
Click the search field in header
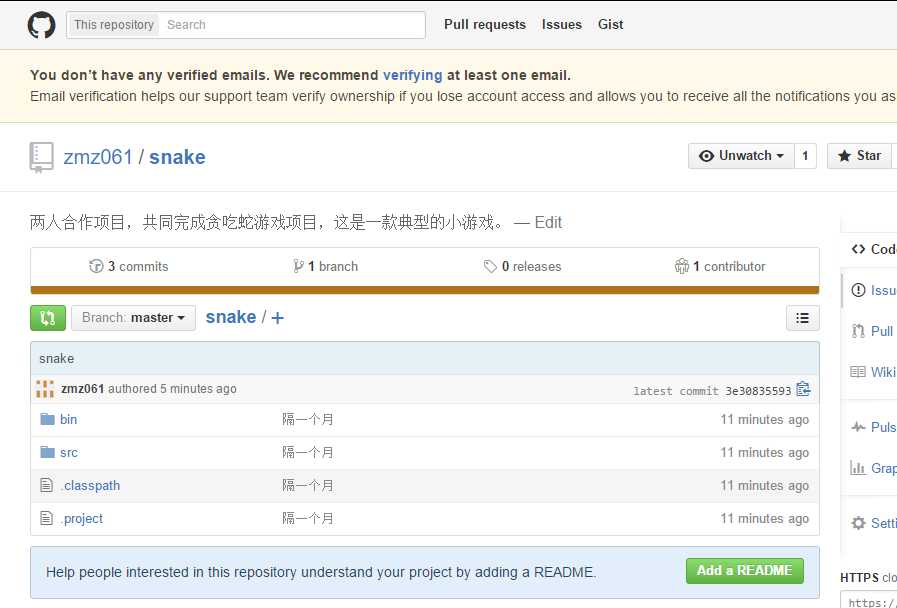pyautogui.click(x=292, y=25)
